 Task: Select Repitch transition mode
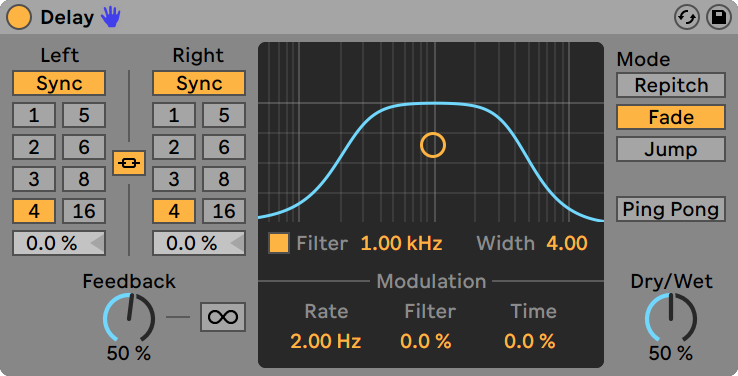click(671, 85)
